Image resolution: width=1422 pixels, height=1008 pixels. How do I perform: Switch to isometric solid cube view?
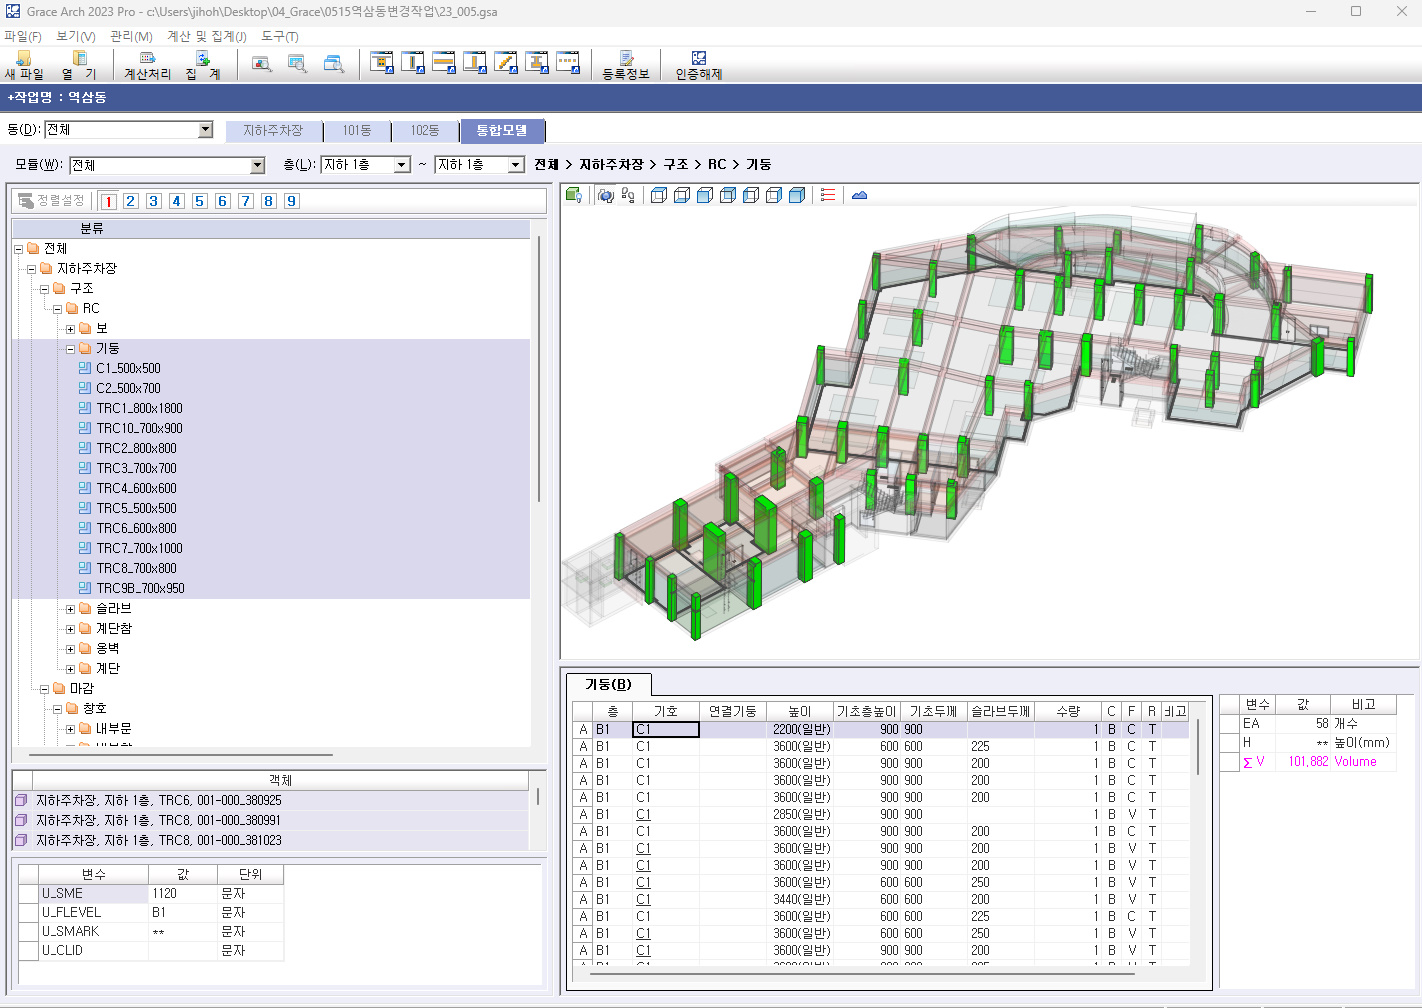797,195
